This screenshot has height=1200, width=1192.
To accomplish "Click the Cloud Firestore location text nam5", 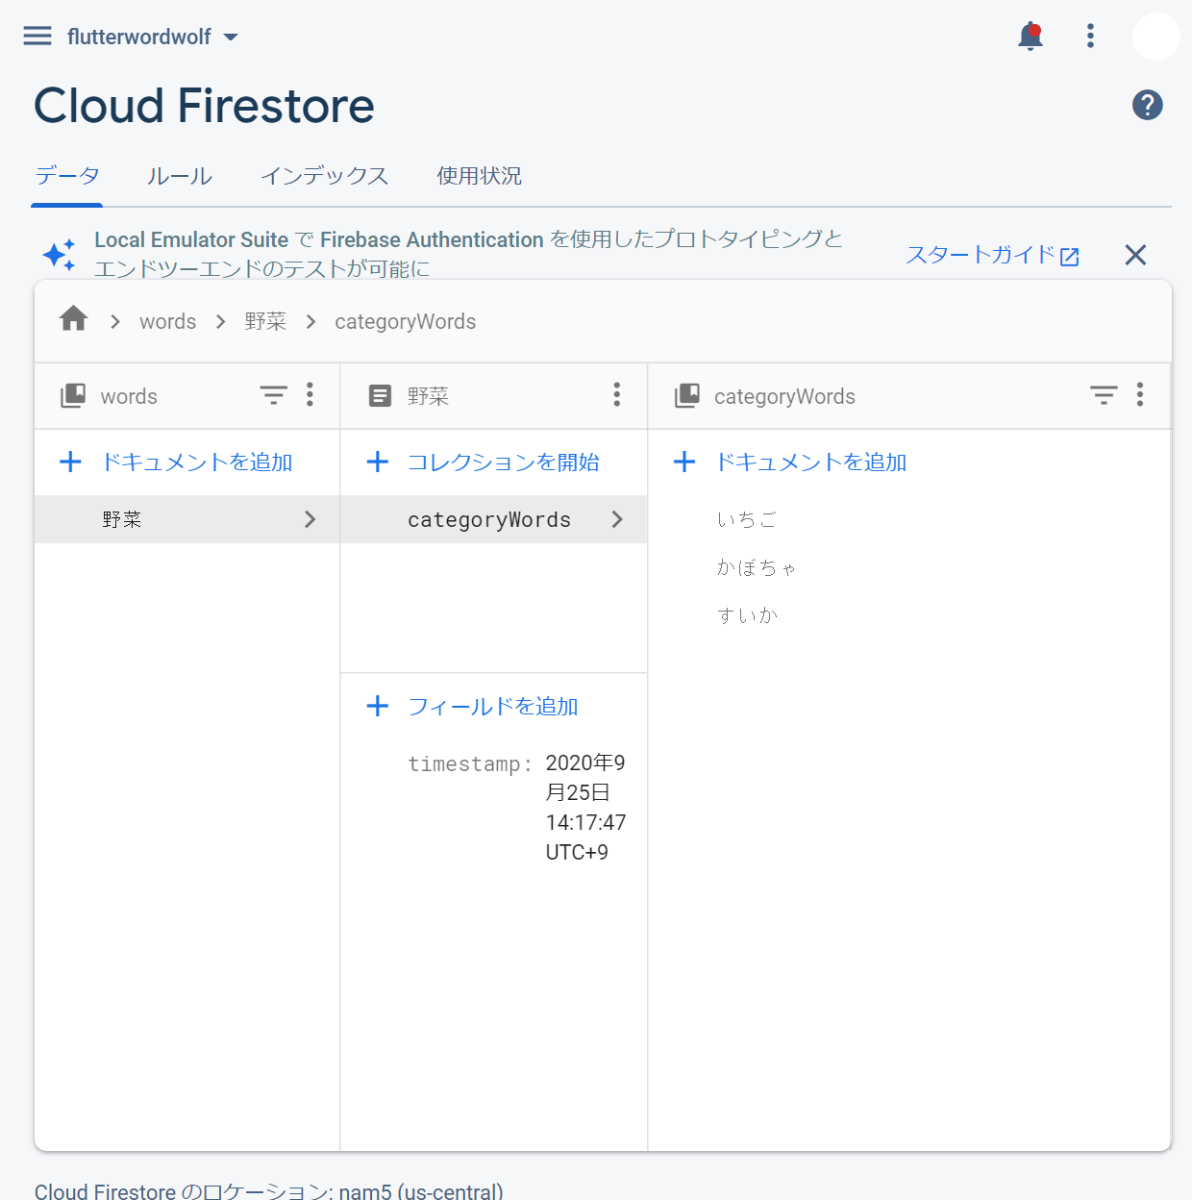I will tap(269, 1191).
